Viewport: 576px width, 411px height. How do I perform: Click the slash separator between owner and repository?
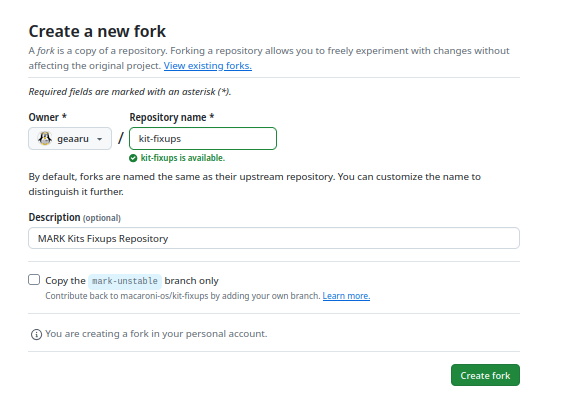[x=120, y=138]
